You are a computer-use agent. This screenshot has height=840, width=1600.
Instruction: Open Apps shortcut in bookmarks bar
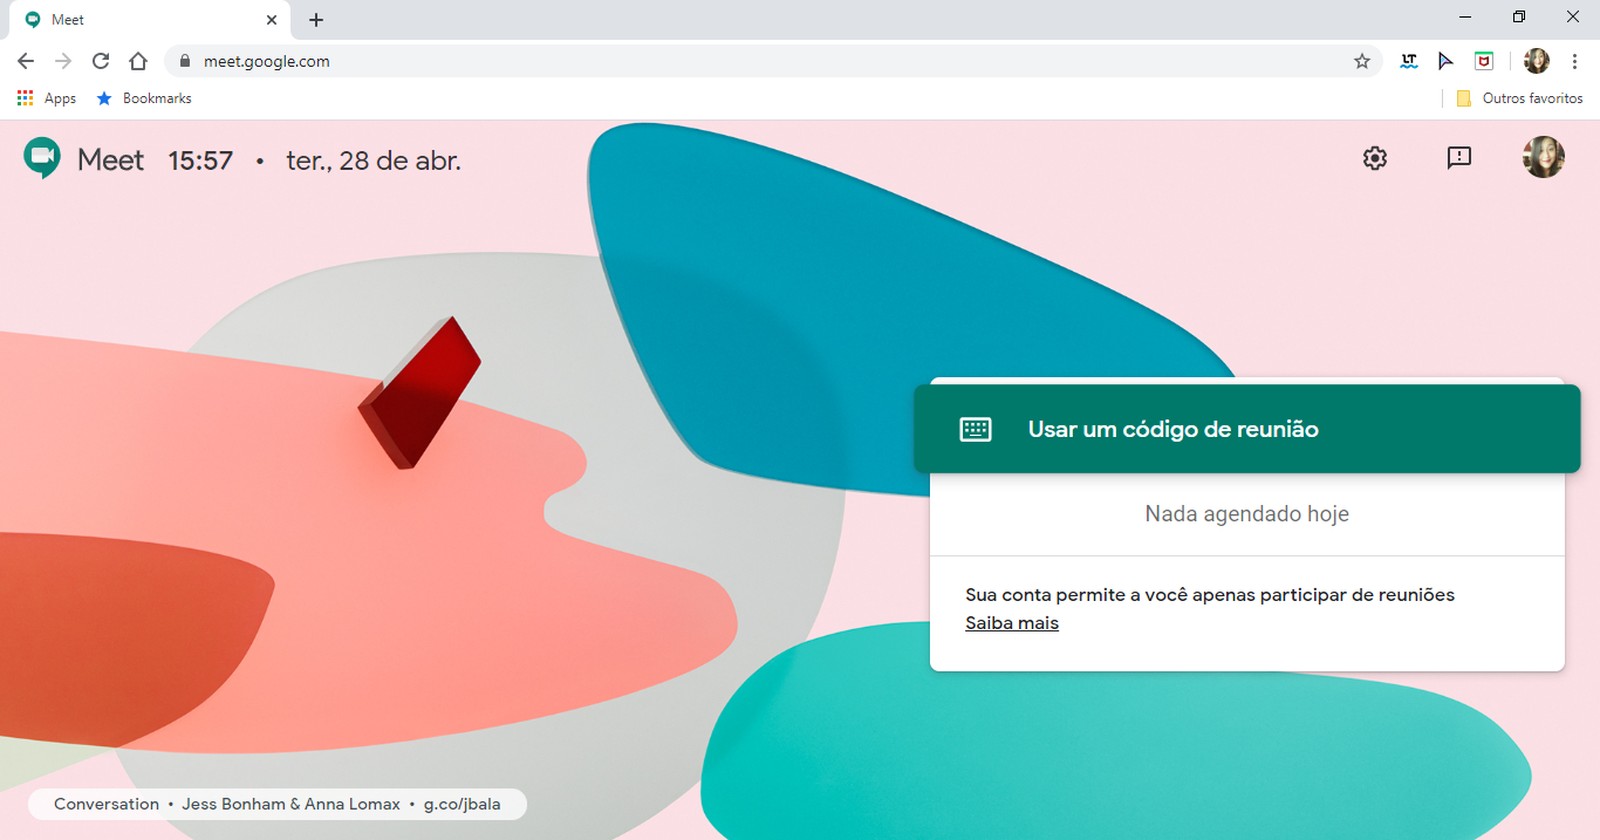pos(47,98)
